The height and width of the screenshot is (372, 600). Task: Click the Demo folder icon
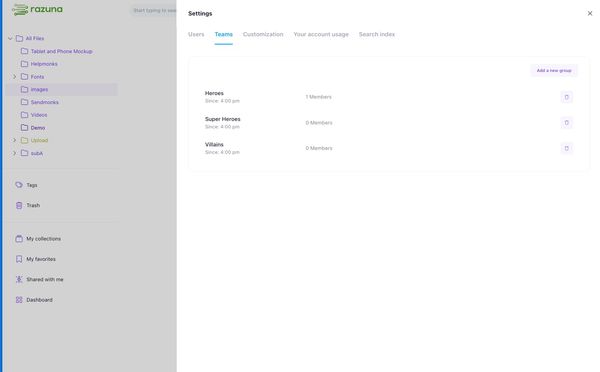click(x=24, y=127)
